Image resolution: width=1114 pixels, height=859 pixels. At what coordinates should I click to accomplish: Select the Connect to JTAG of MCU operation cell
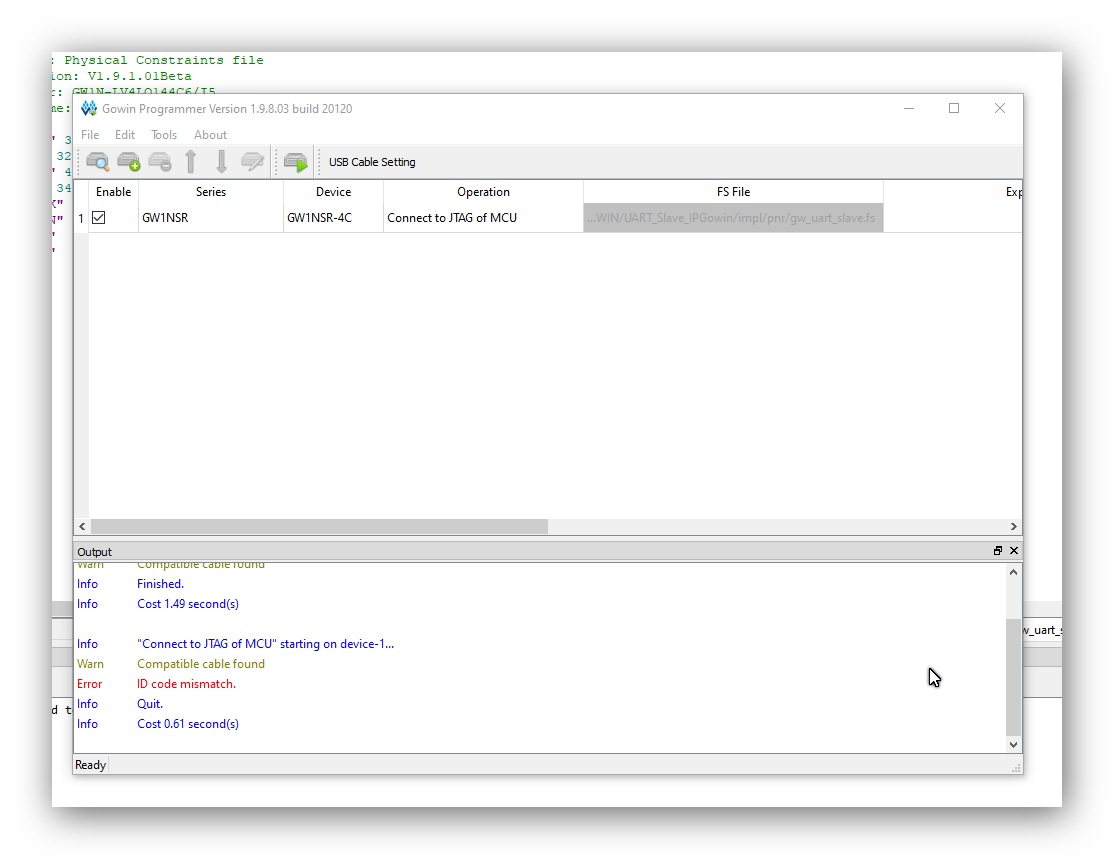[483, 217]
